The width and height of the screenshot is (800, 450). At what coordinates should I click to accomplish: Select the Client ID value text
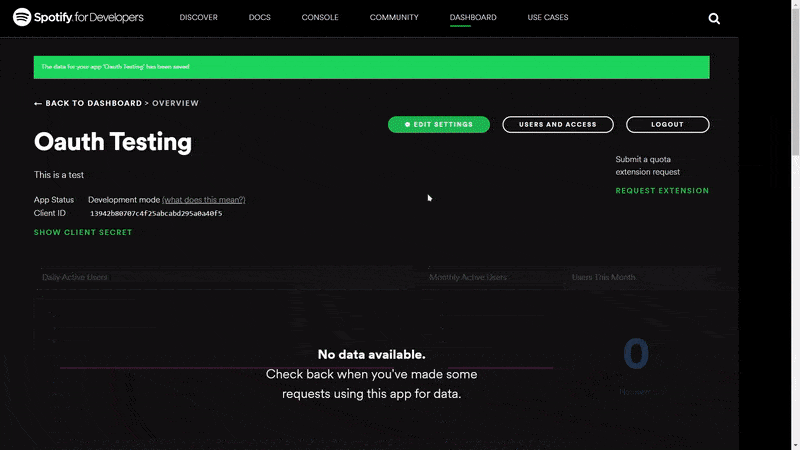click(156, 213)
